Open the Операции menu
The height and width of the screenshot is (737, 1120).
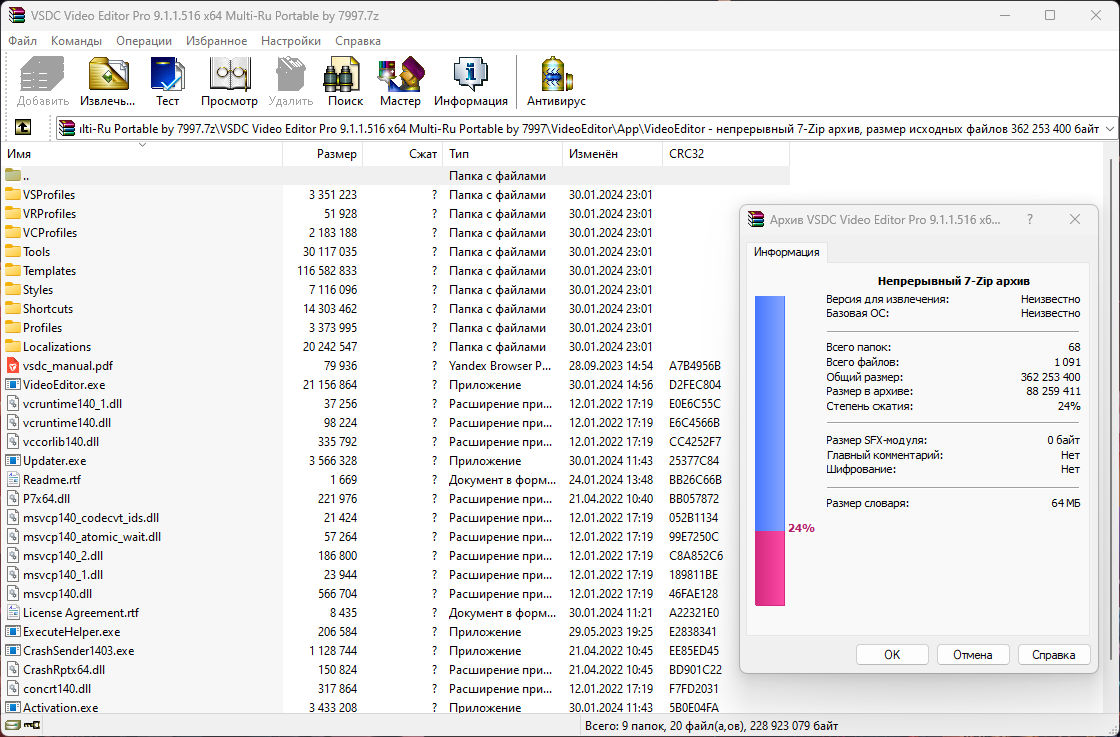144,41
